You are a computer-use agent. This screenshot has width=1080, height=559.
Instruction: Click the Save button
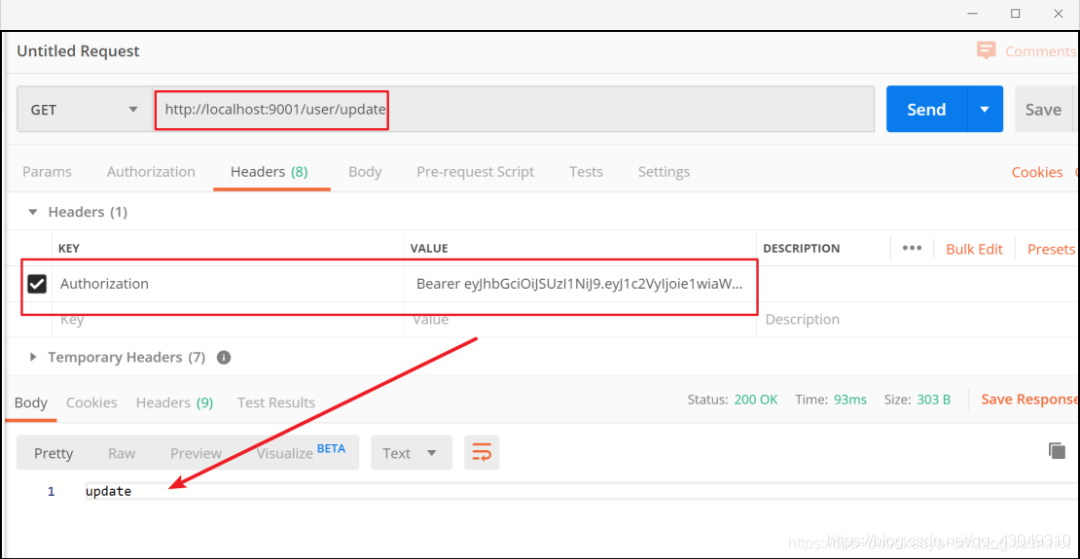coord(1043,109)
